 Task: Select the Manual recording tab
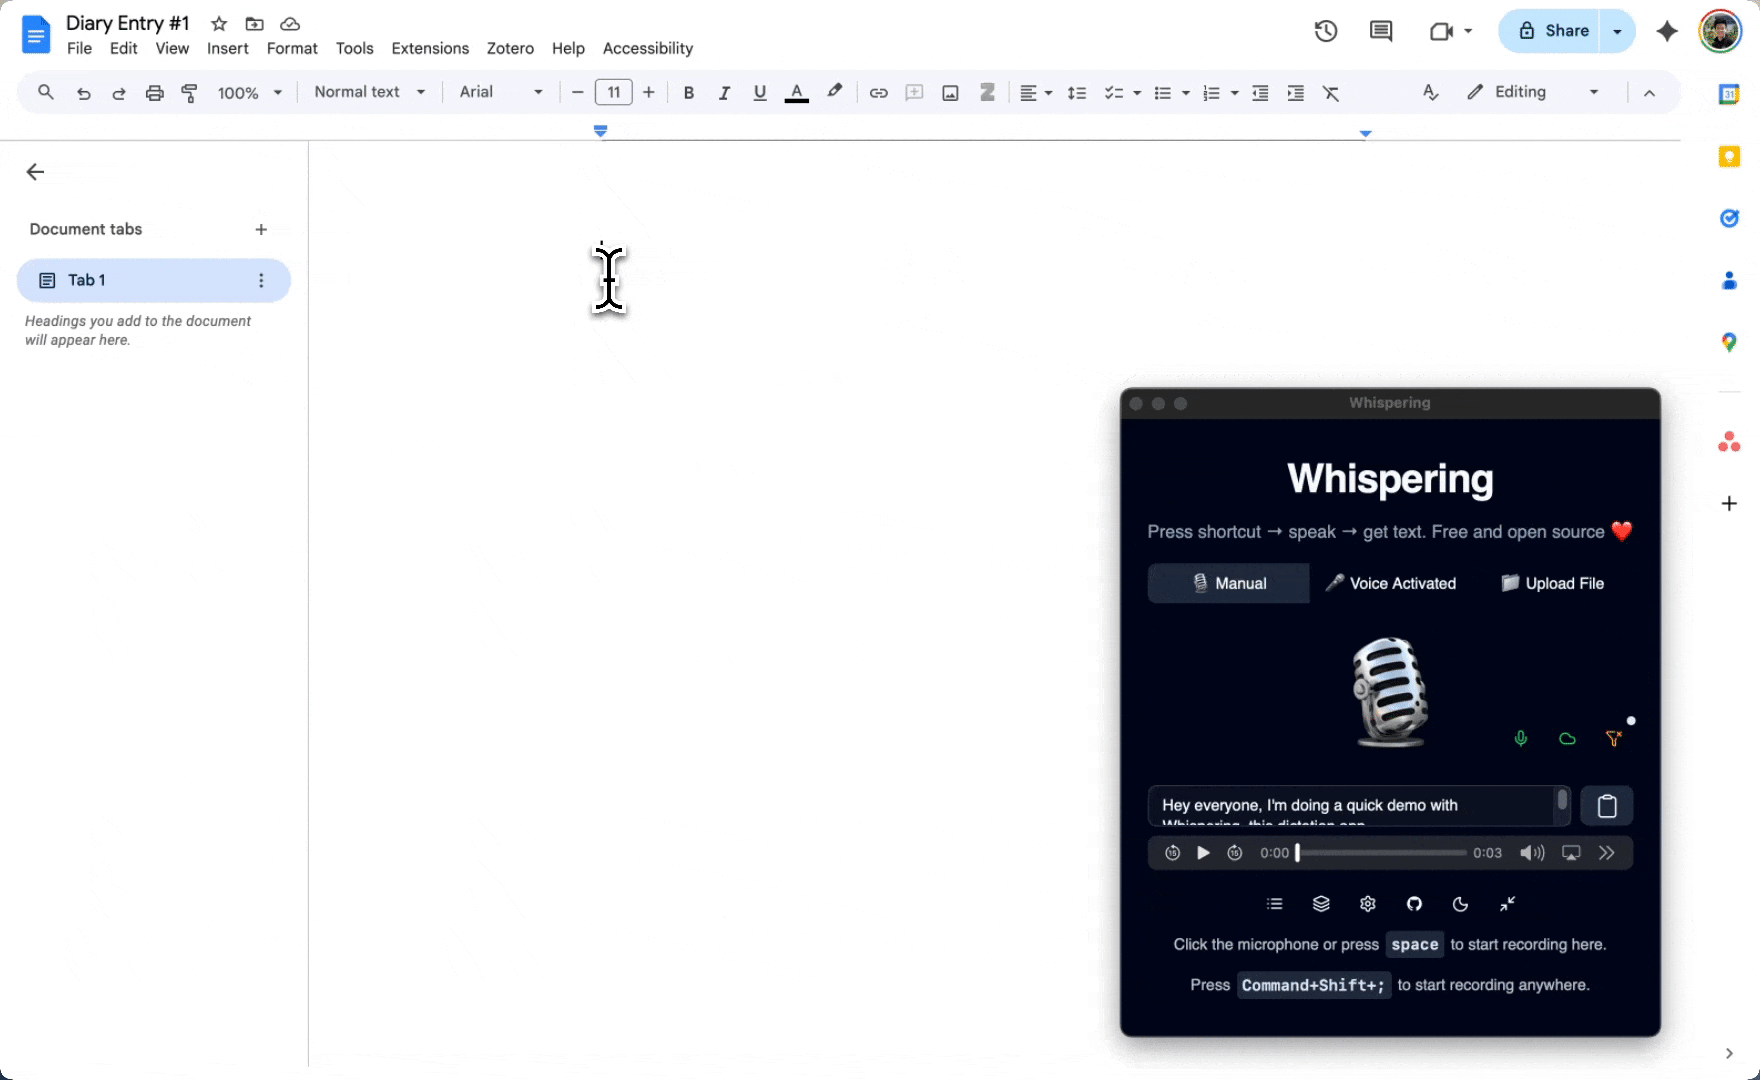pos(1229,583)
